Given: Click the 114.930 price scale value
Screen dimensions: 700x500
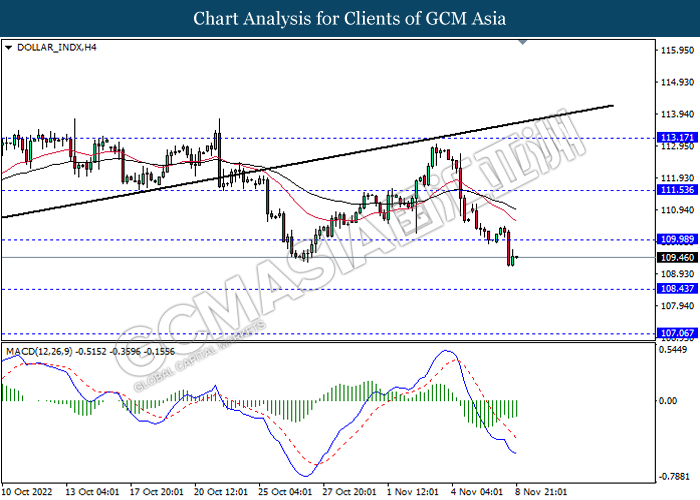Looking at the screenshot, I should coord(677,82).
